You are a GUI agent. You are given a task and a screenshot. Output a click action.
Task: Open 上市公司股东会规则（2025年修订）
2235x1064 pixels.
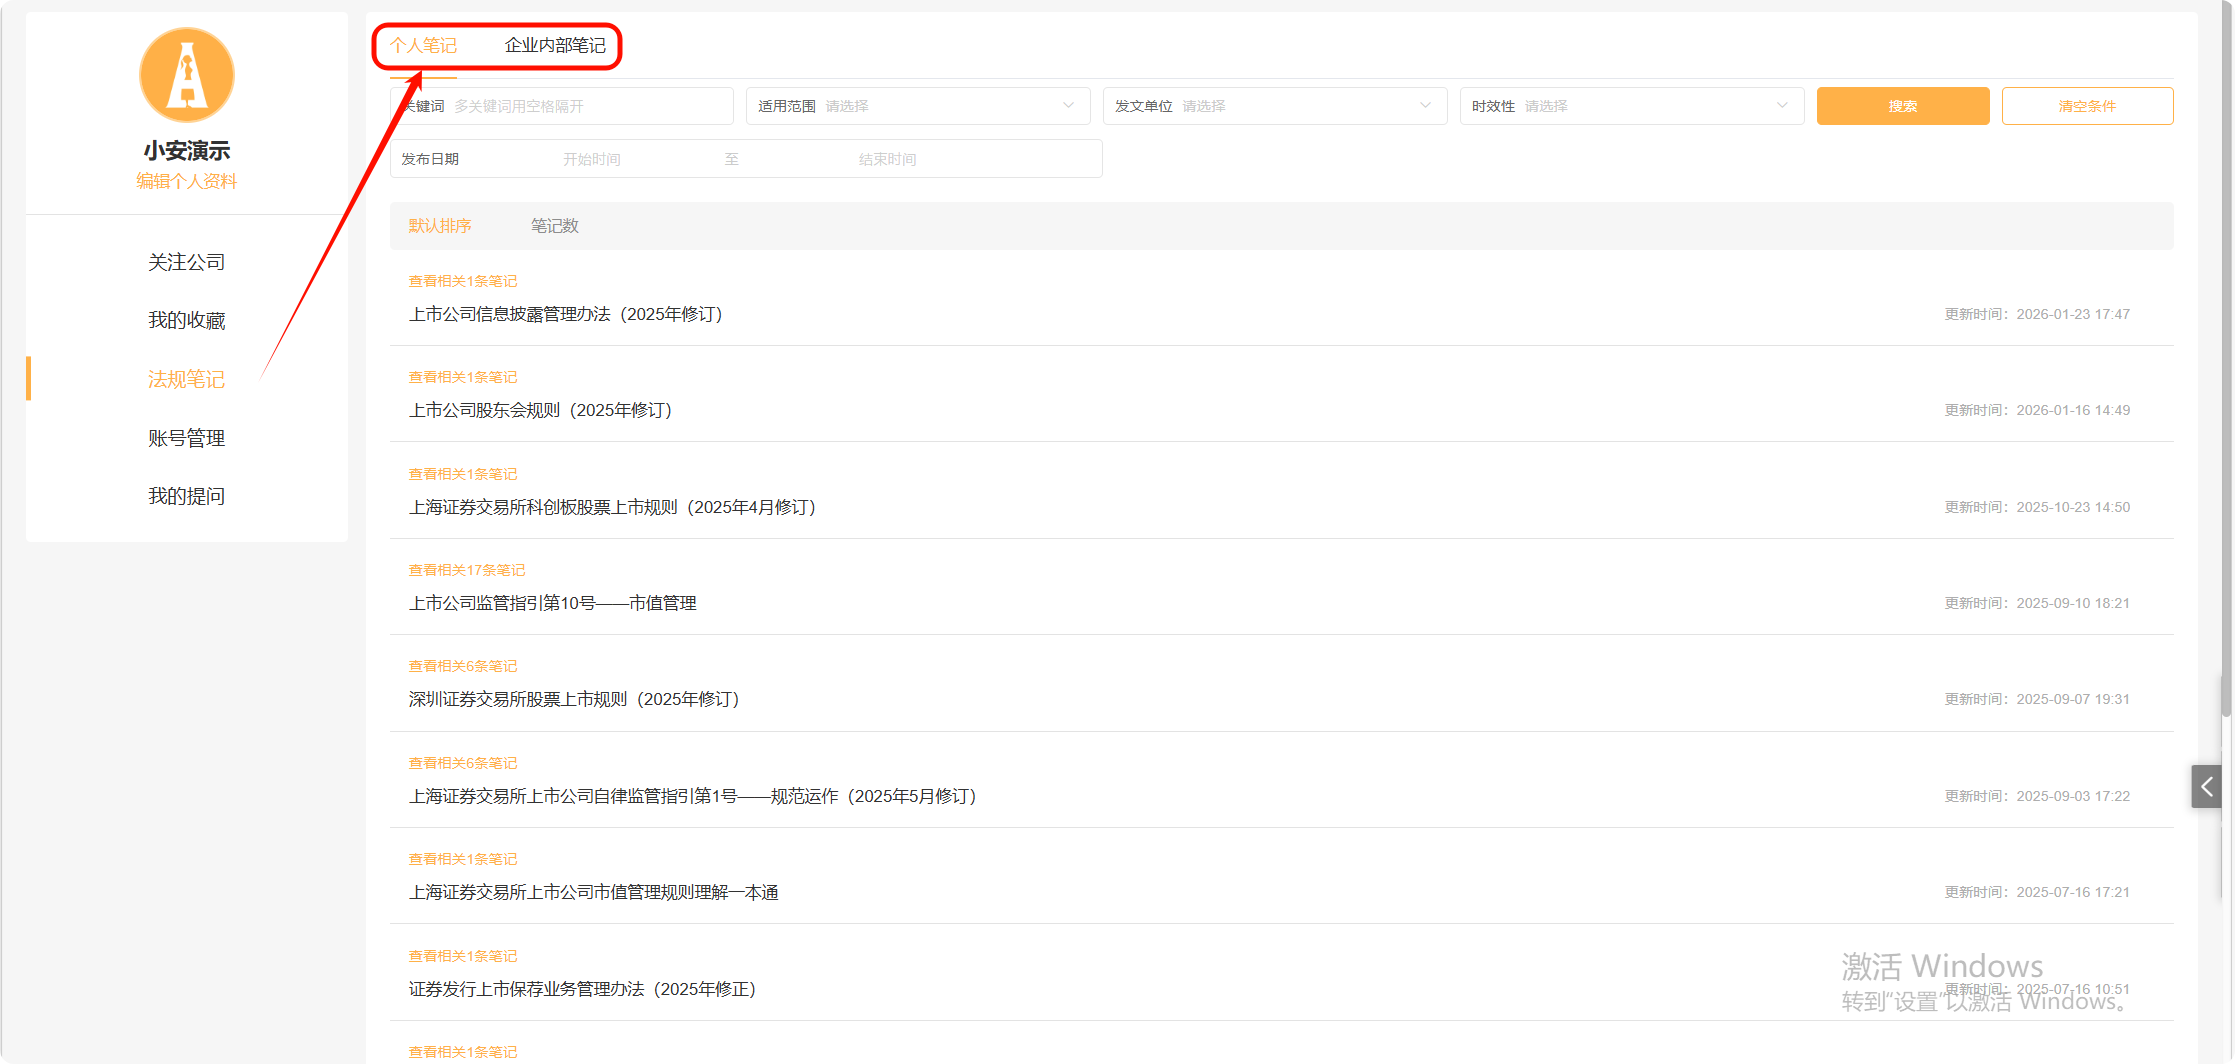click(x=541, y=410)
